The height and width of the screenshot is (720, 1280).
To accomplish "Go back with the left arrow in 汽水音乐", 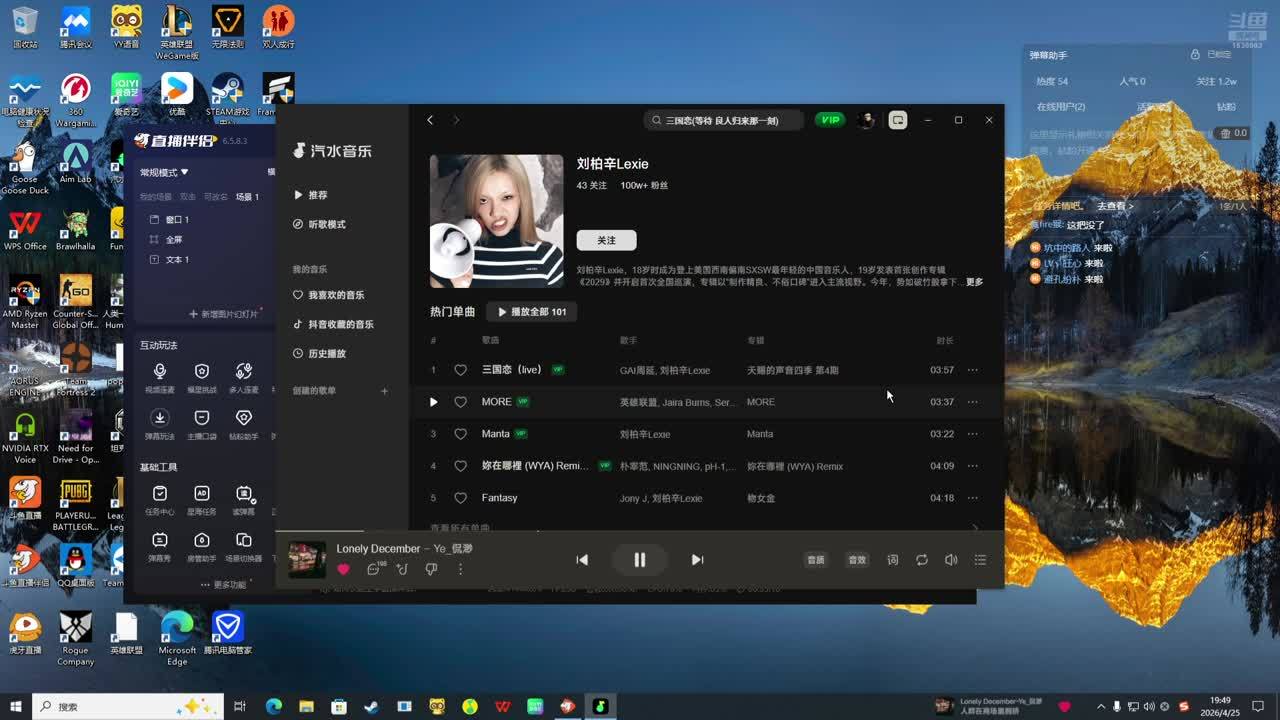I will [430, 120].
